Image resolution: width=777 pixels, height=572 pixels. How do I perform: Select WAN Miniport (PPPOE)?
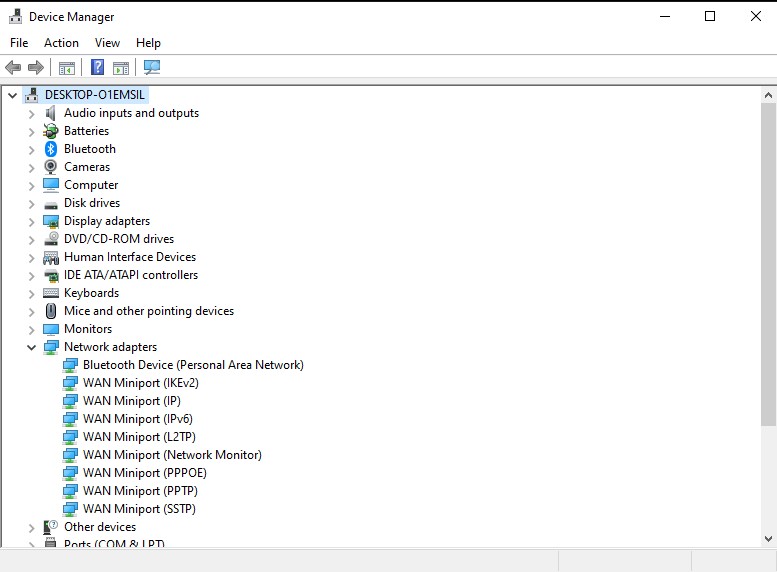(145, 473)
